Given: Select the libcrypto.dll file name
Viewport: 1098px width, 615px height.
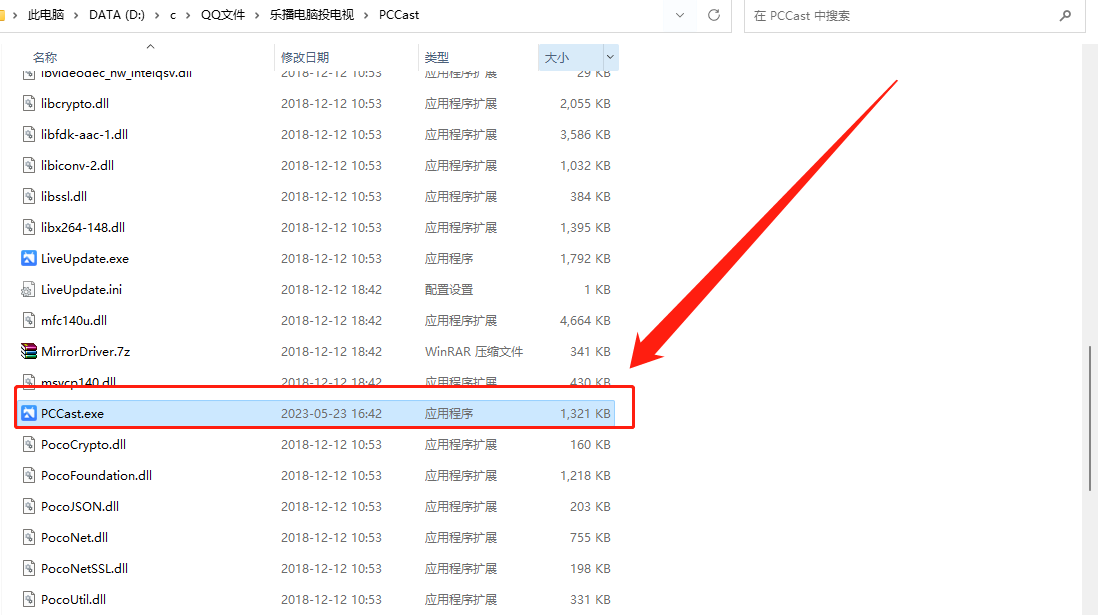Looking at the screenshot, I should tap(75, 104).
